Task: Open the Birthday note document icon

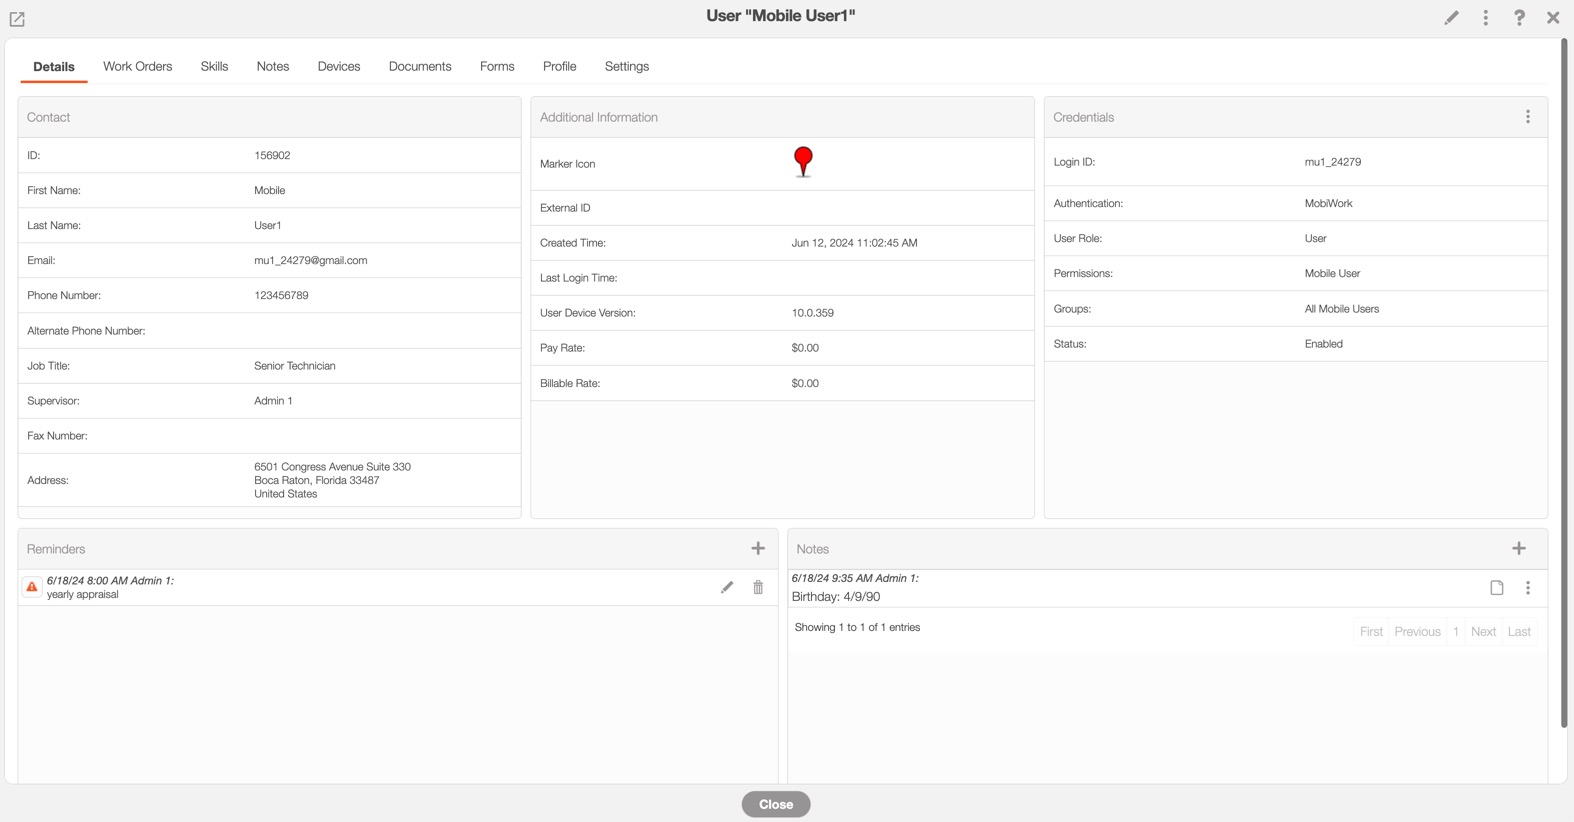Action: tap(1497, 588)
